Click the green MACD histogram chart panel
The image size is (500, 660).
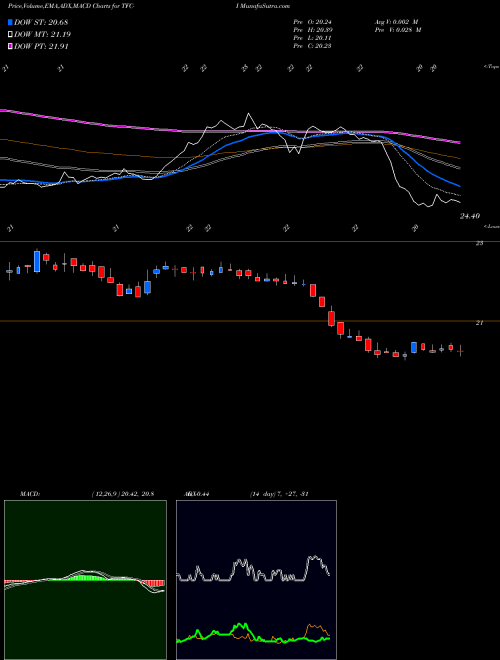coord(85,580)
